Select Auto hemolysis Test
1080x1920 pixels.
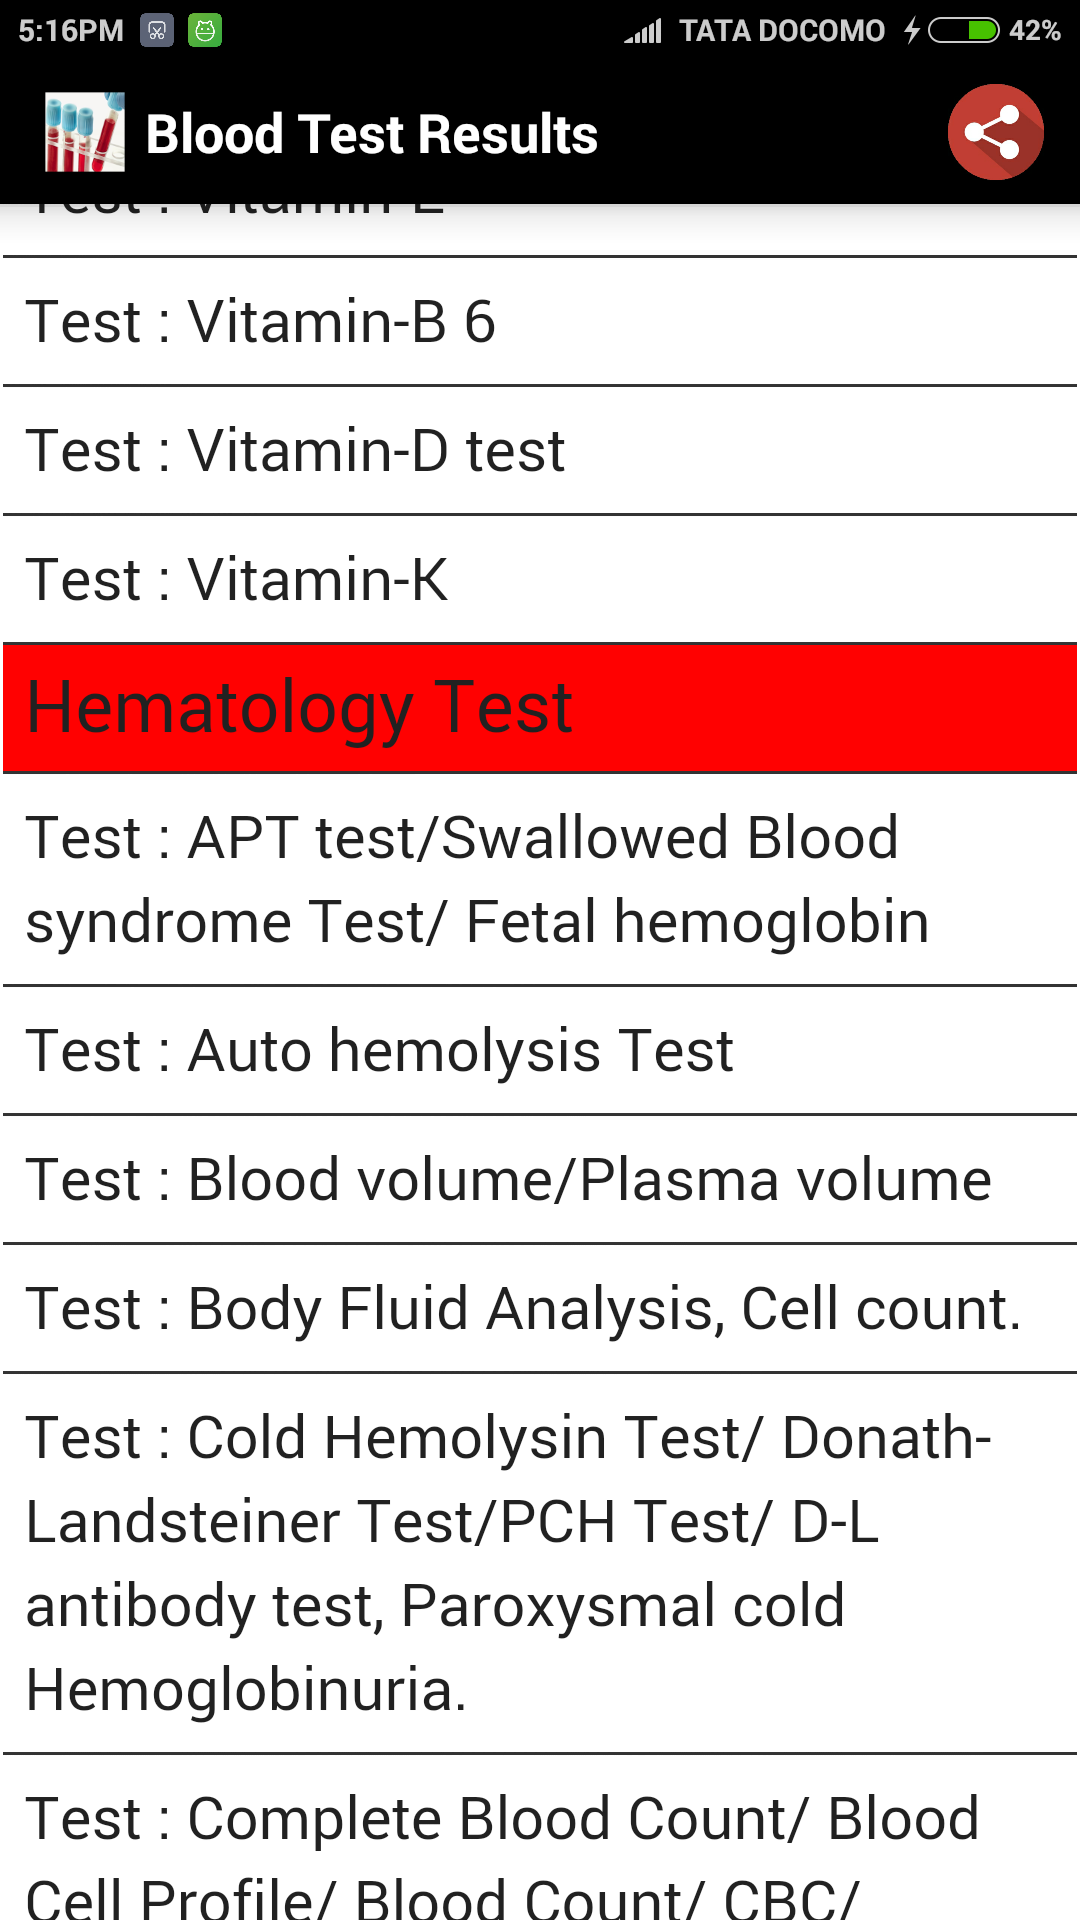pyautogui.click(x=540, y=1051)
